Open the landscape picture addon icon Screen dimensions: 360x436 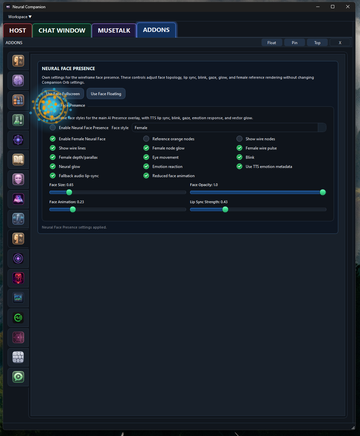tap(18, 298)
